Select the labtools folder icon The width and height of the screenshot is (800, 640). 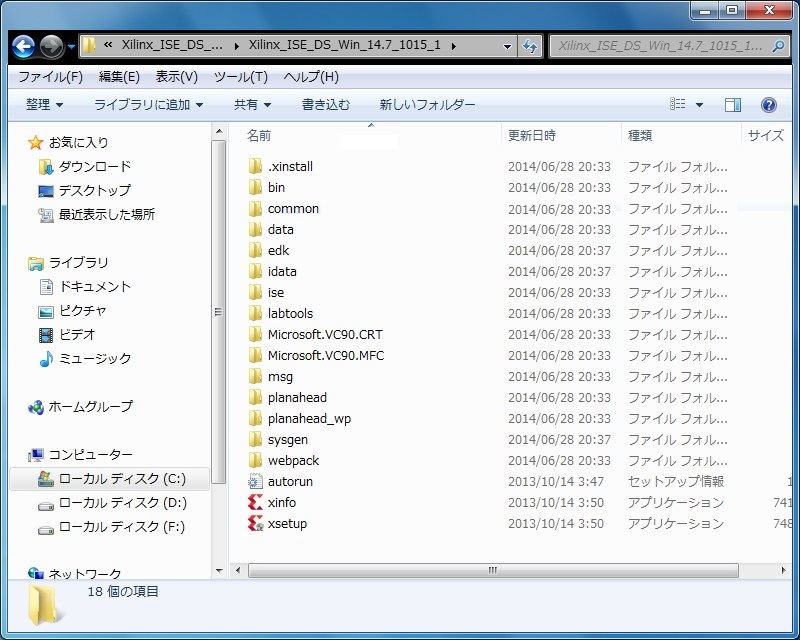point(255,313)
